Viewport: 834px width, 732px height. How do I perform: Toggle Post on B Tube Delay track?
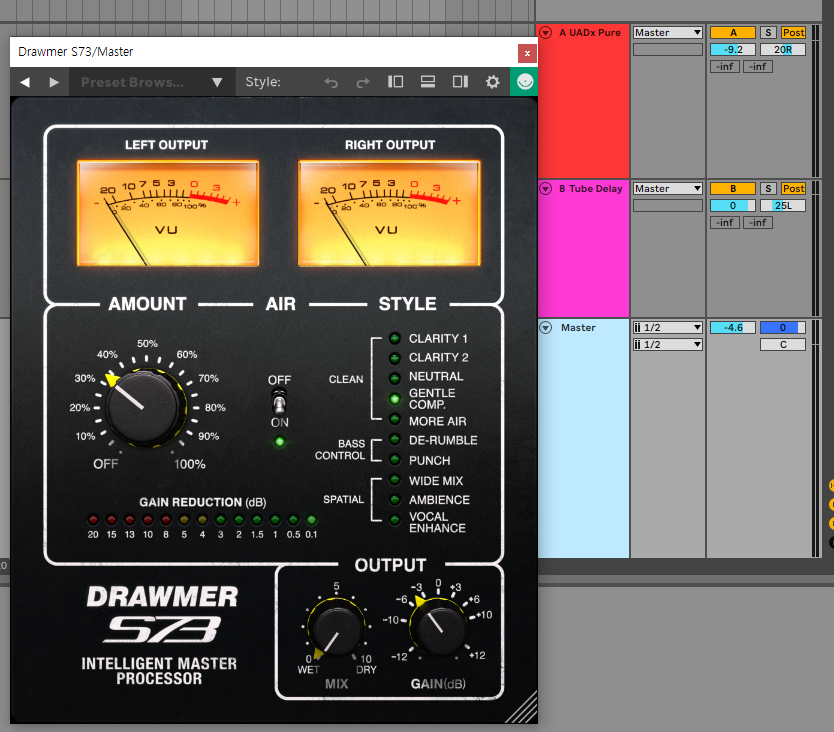(793, 188)
